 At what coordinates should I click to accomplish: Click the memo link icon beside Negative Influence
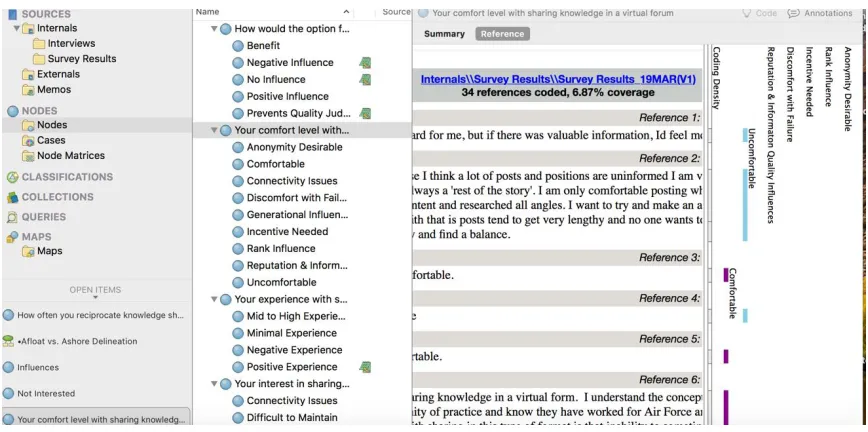pyautogui.click(x=365, y=63)
